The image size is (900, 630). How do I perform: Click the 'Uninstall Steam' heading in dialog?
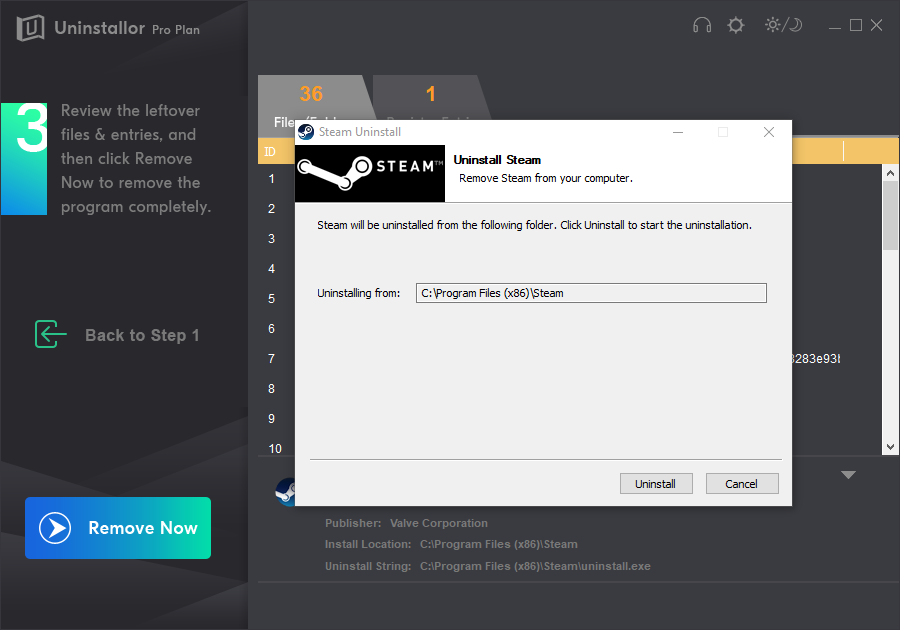point(497,160)
